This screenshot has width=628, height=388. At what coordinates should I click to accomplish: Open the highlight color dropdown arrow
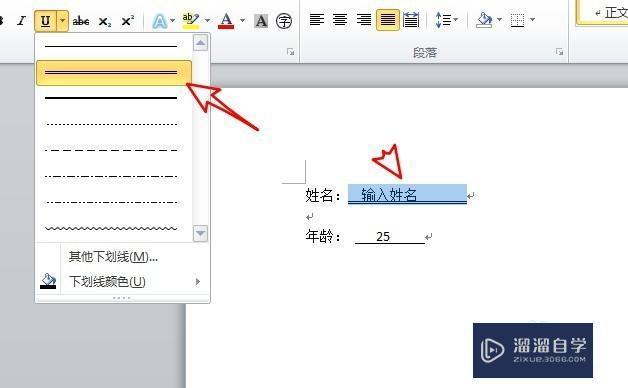click(x=207, y=20)
